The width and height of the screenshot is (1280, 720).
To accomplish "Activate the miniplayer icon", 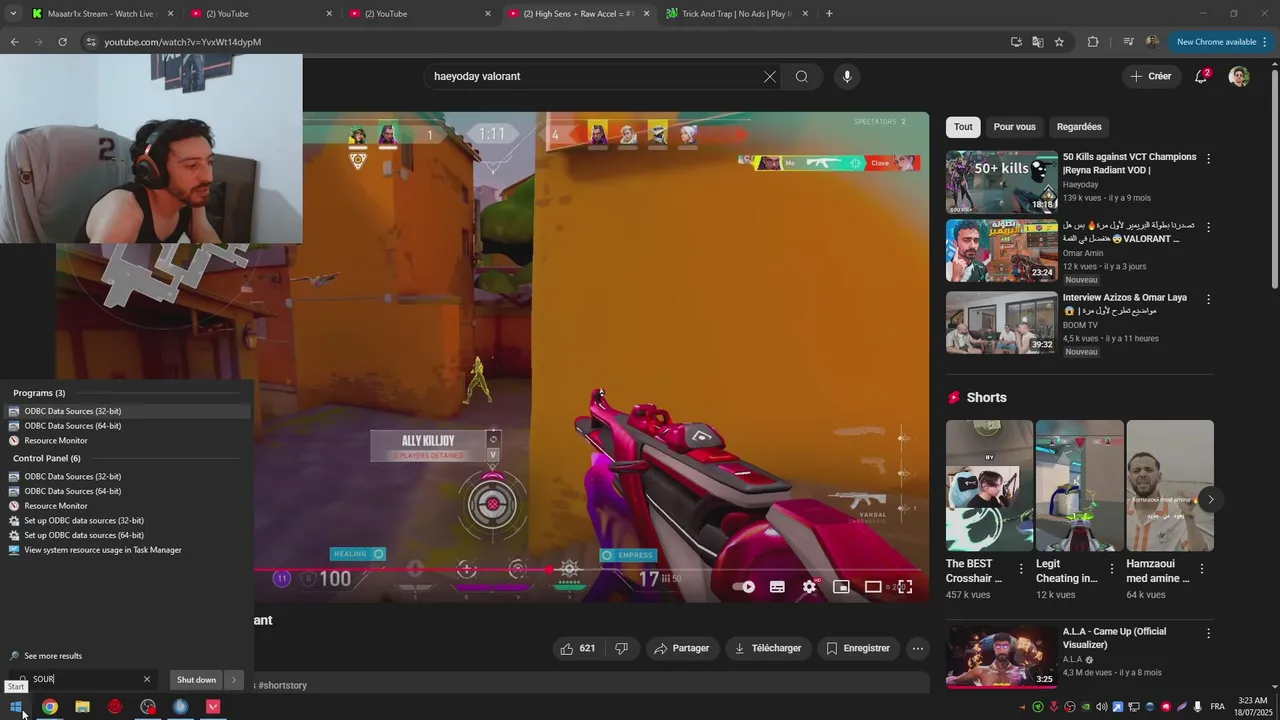I will pyautogui.click(x=841, y=587).
